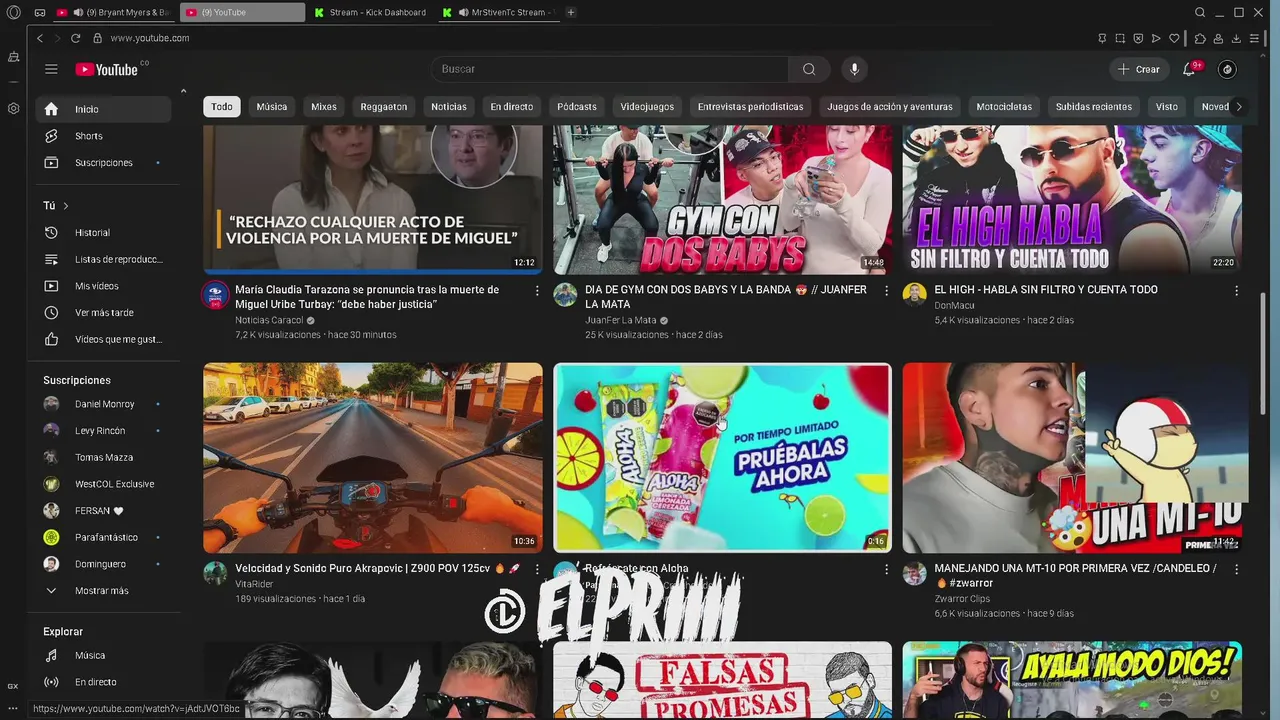The image size is (1280, 720).
Task: Select the Entrevistas periodísticas chip
Action: point(750,107)
